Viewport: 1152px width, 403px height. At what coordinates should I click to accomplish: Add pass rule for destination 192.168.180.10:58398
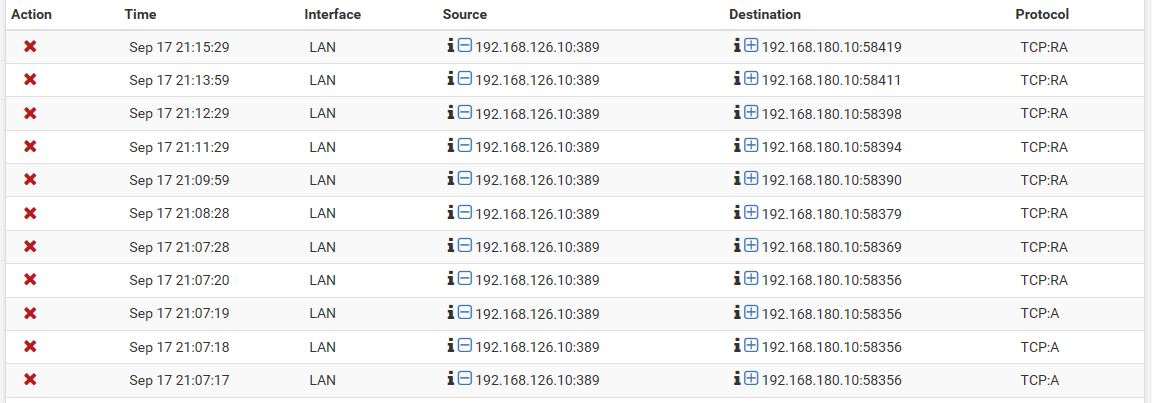coord(751,112)
